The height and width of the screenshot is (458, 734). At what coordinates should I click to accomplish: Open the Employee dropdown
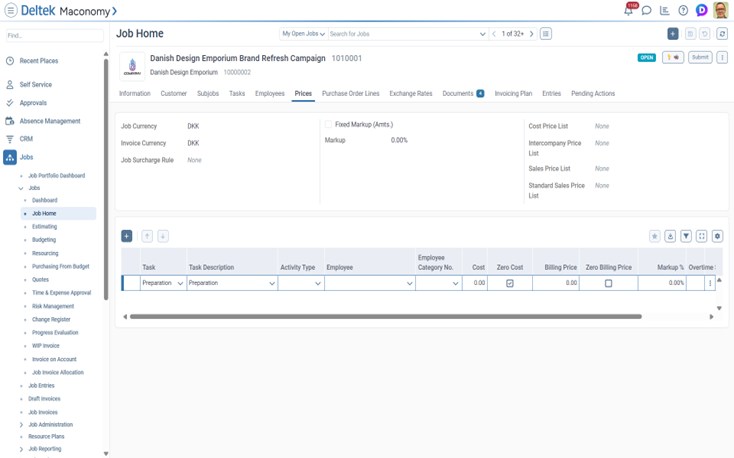click(x=410, y=283)
